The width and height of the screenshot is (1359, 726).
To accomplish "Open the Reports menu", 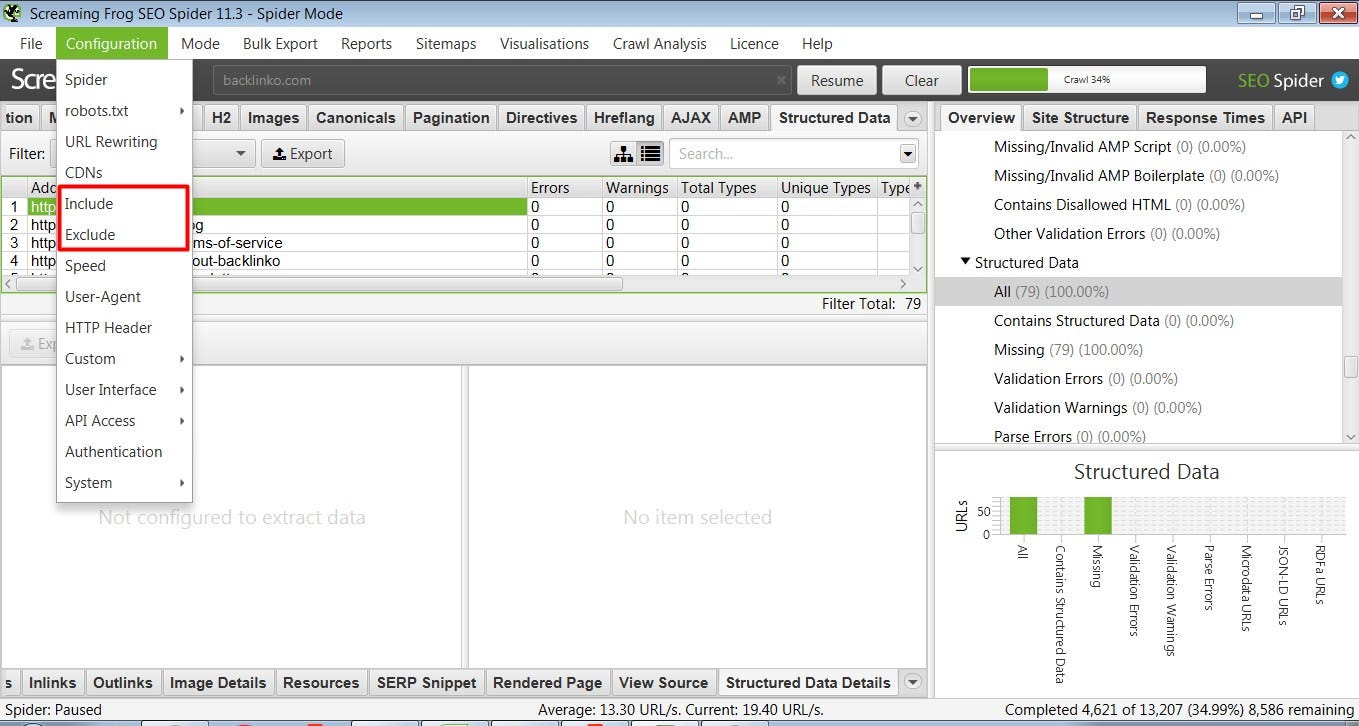I will 366,44.
